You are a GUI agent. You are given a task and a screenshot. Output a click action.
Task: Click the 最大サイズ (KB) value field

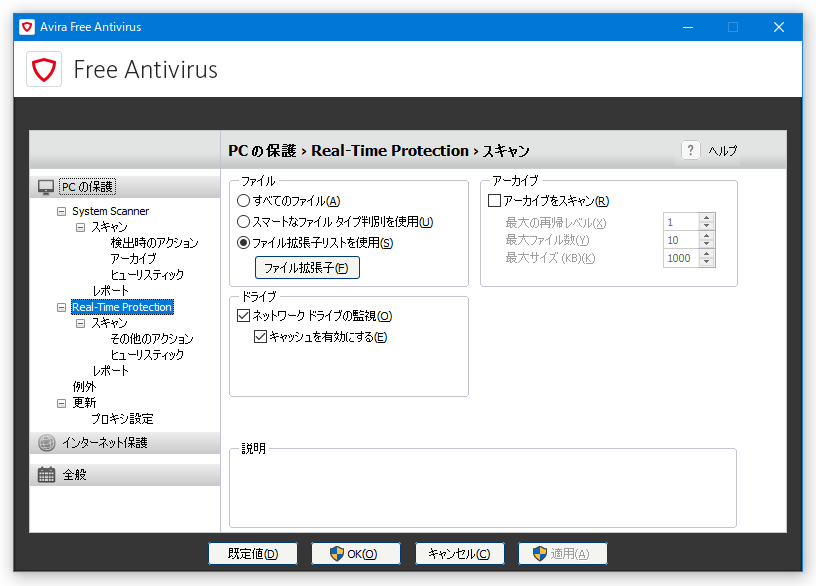point(681,258)
